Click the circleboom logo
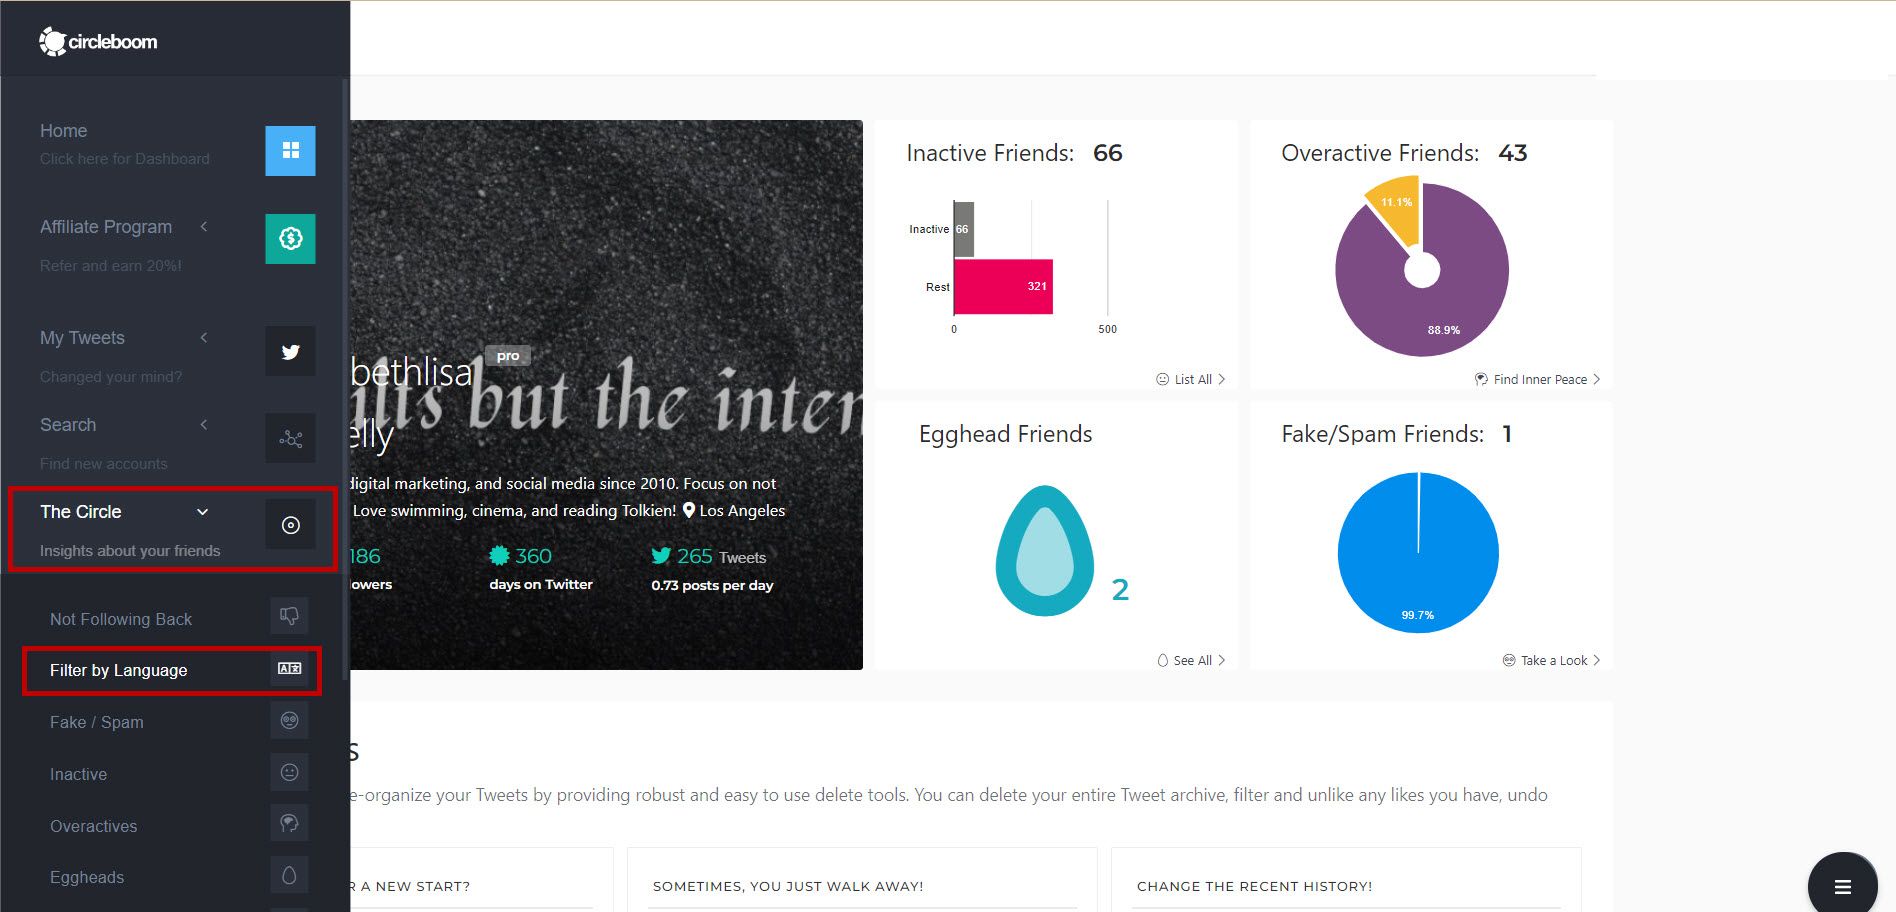 [97, 41]
